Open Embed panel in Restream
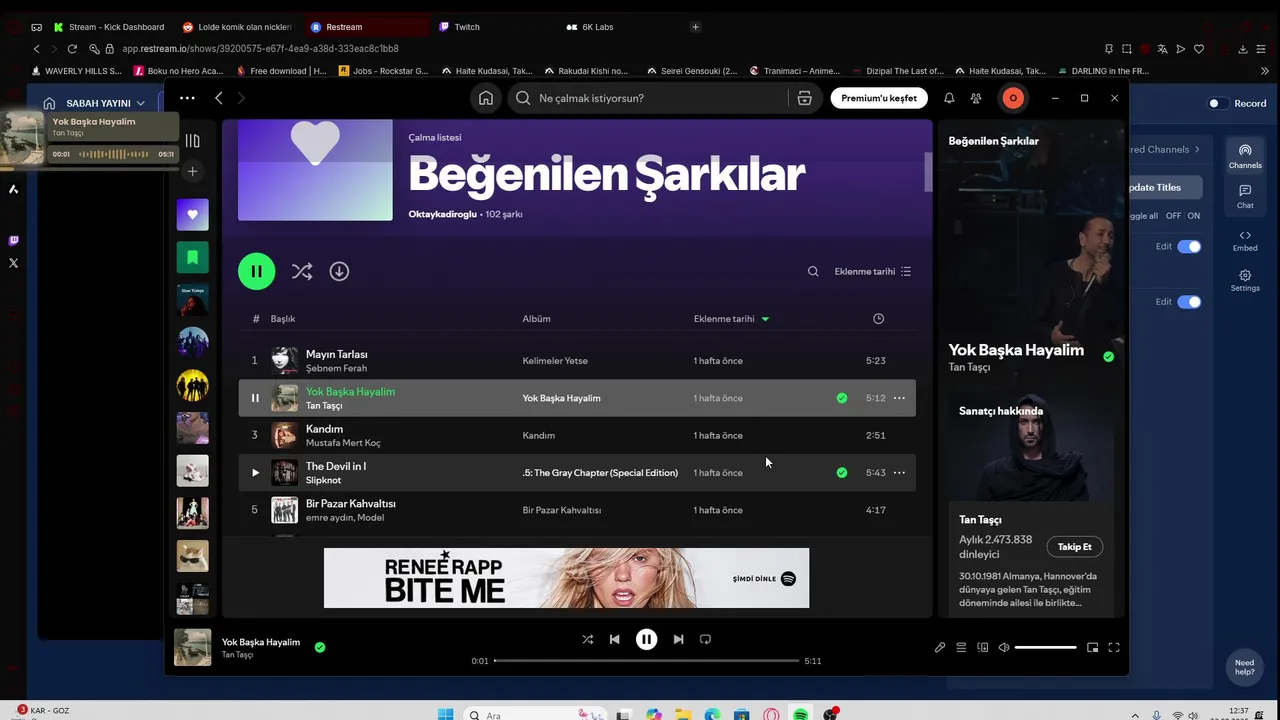The height and width of the screenshot is (720, 1280). coord(1245,240)
